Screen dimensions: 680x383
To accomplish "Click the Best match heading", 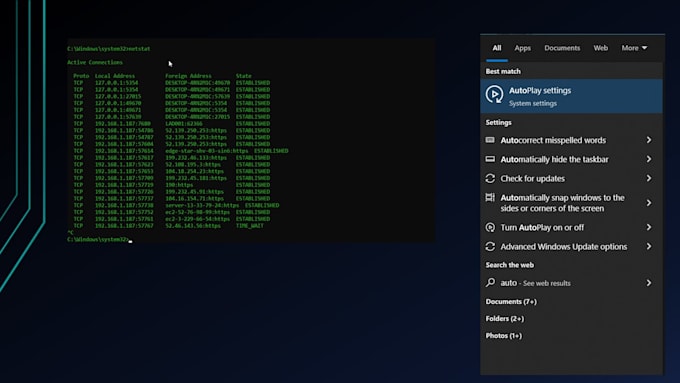I will click(503, 71).
